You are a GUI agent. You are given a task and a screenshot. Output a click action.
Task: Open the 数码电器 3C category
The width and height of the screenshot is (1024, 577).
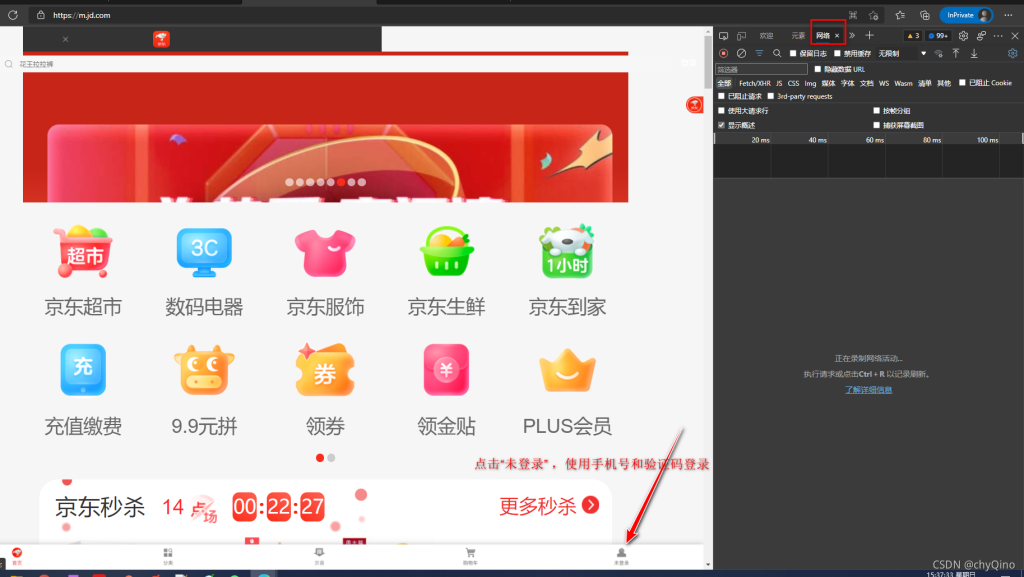pyautogui.click(x=204, y=270)
